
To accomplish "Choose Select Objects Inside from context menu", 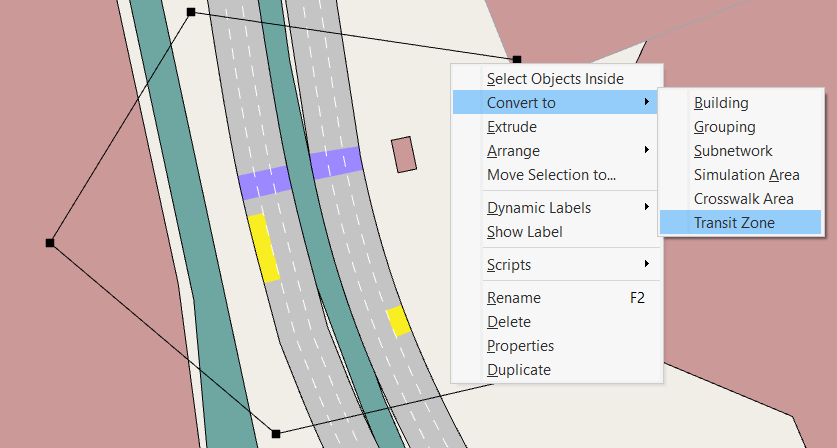I will coord(554,79).
